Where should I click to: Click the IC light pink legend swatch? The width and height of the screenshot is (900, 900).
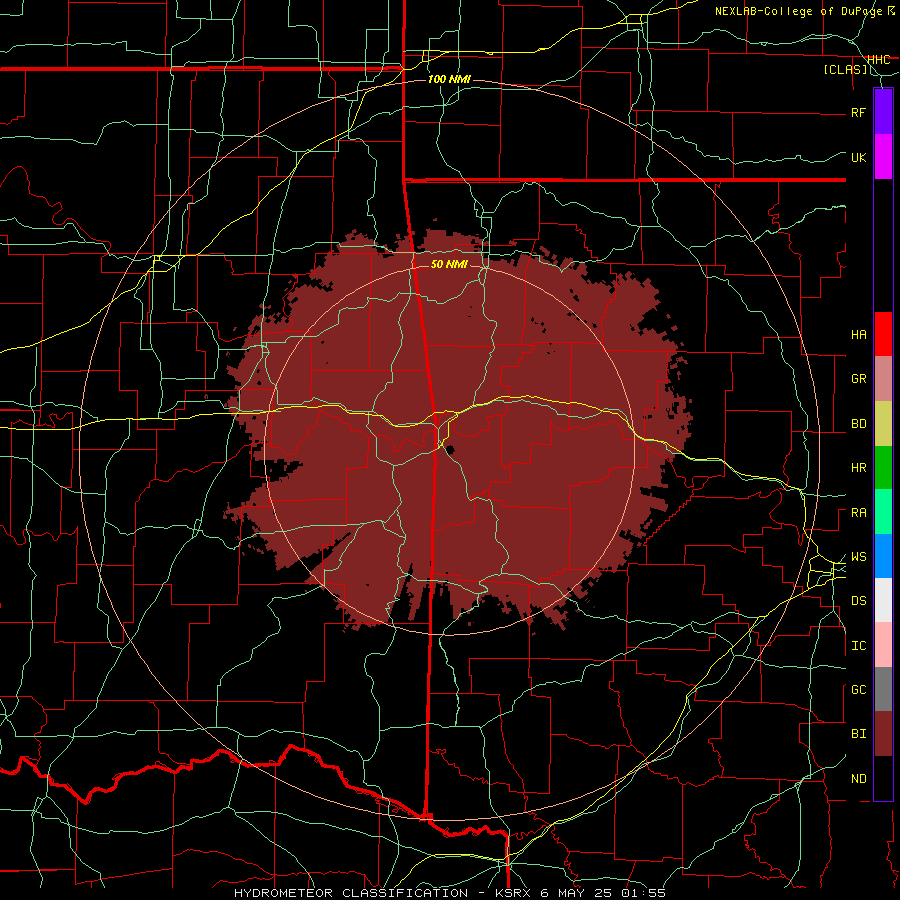click(883, 645)
